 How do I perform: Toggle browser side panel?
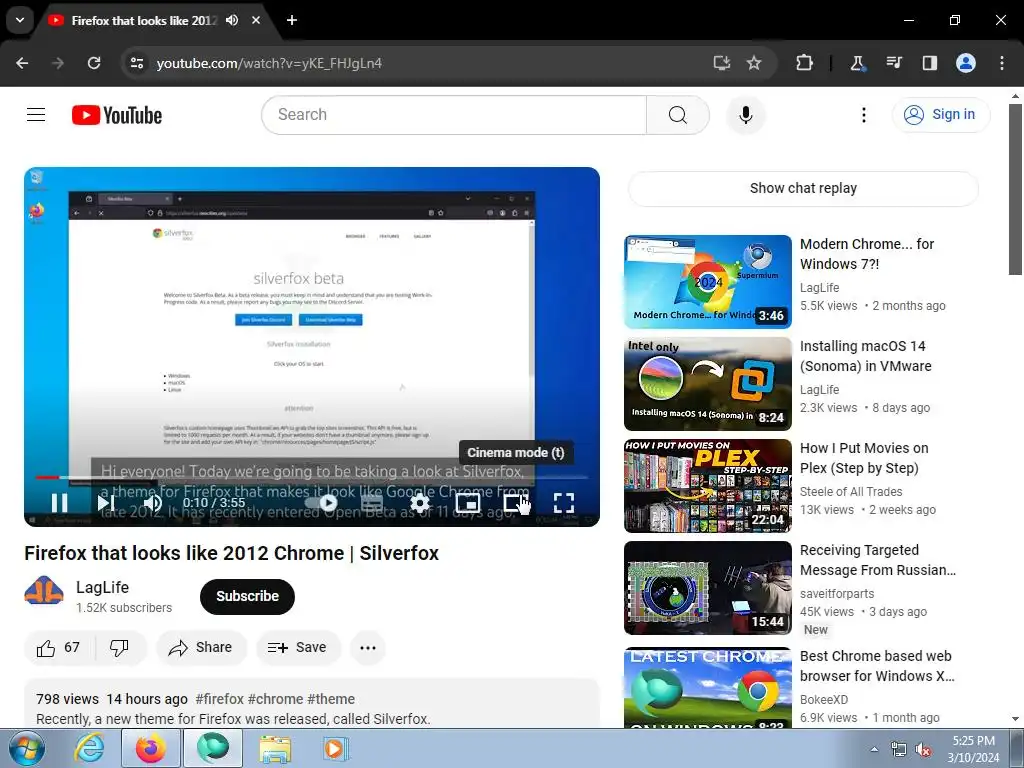[x=929, y=63]
